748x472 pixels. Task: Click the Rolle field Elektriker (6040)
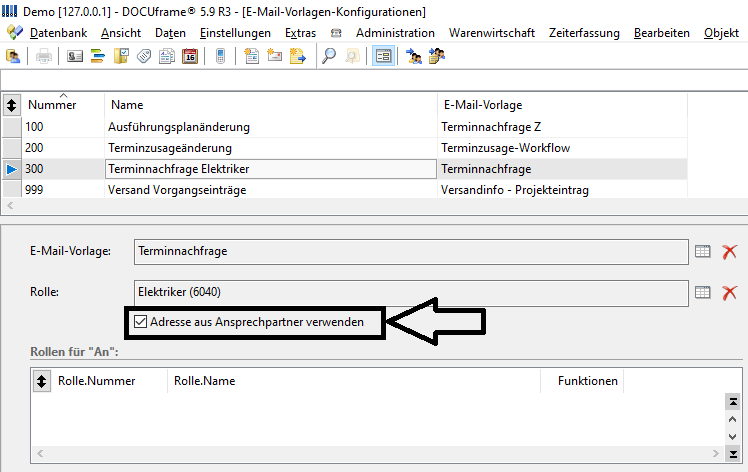(411, 293)
